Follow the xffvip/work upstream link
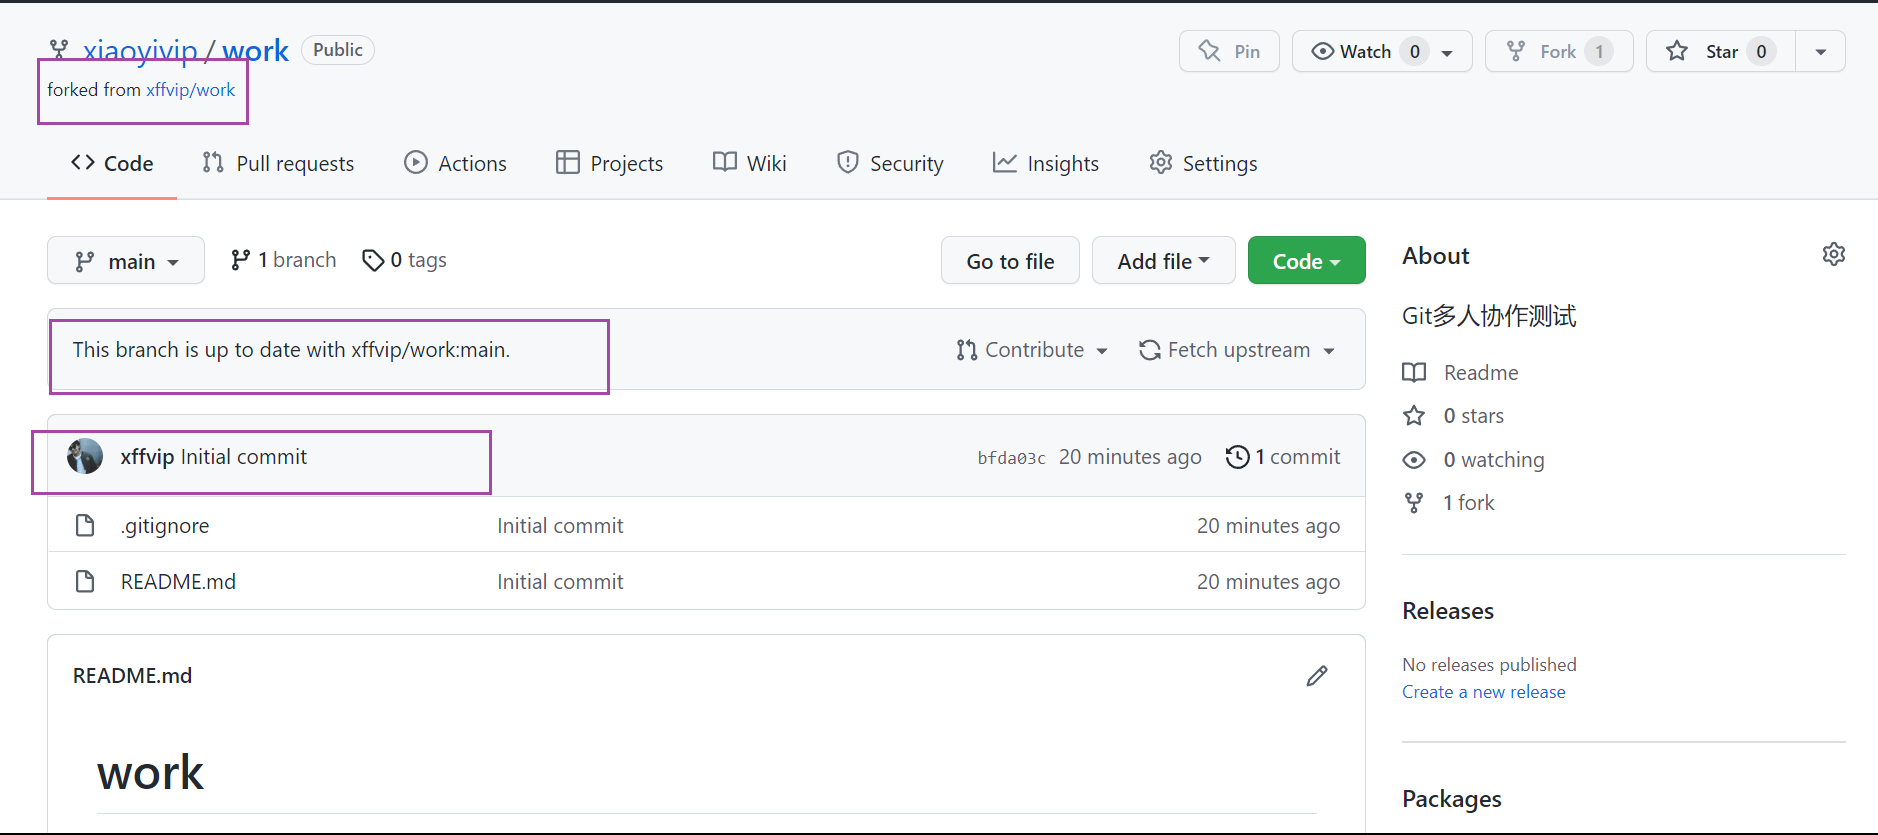This screenshot has width=1878, height=835. point(190,90)
